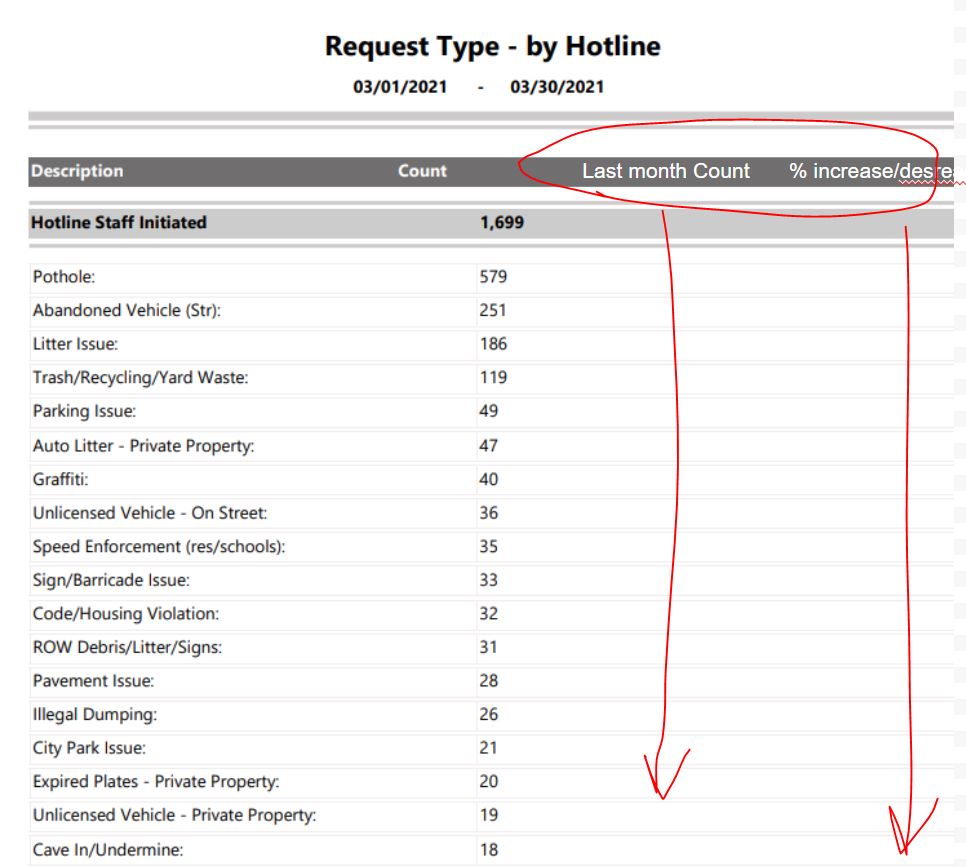
Task: Select the start date 03/01/2021
Action: (x=400, y=87)
